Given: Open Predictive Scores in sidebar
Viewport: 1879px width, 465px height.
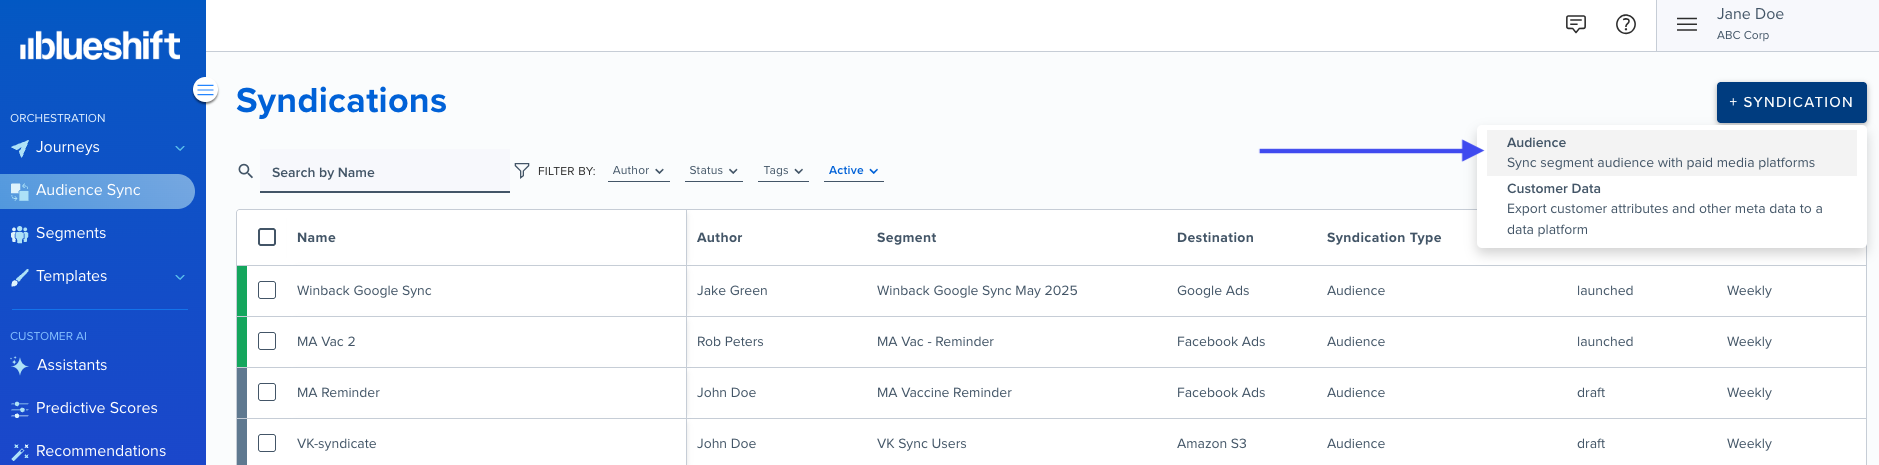Looking at the screenshot, I should coord(97,409).
